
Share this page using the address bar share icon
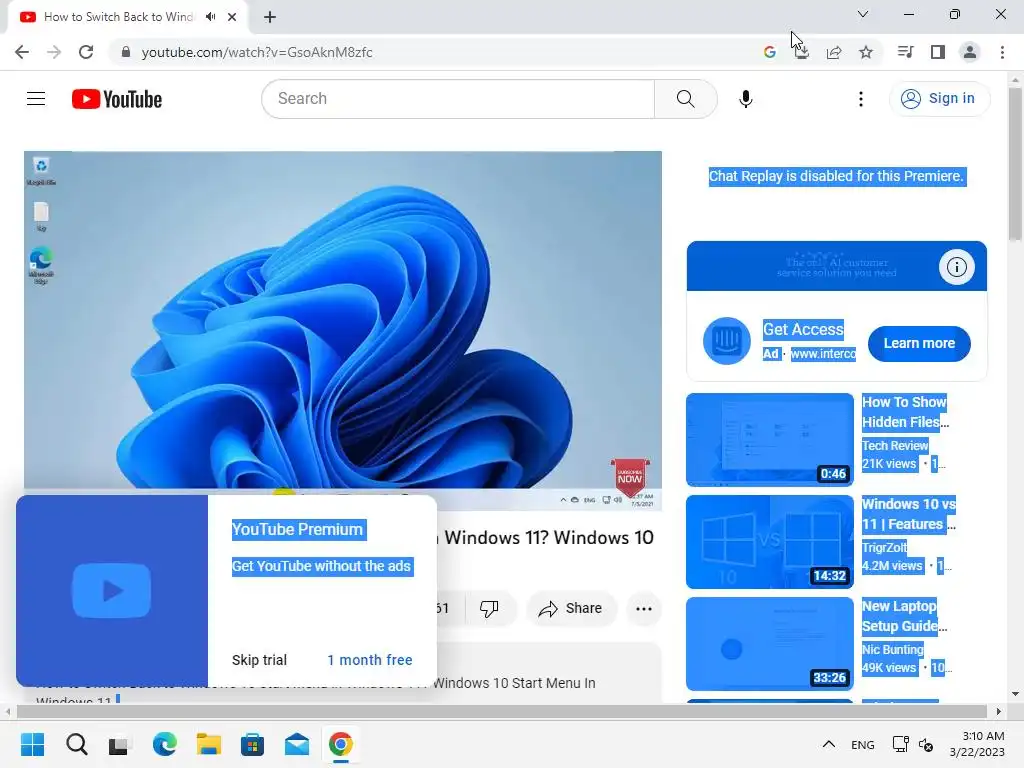click(x=834, y=52)
